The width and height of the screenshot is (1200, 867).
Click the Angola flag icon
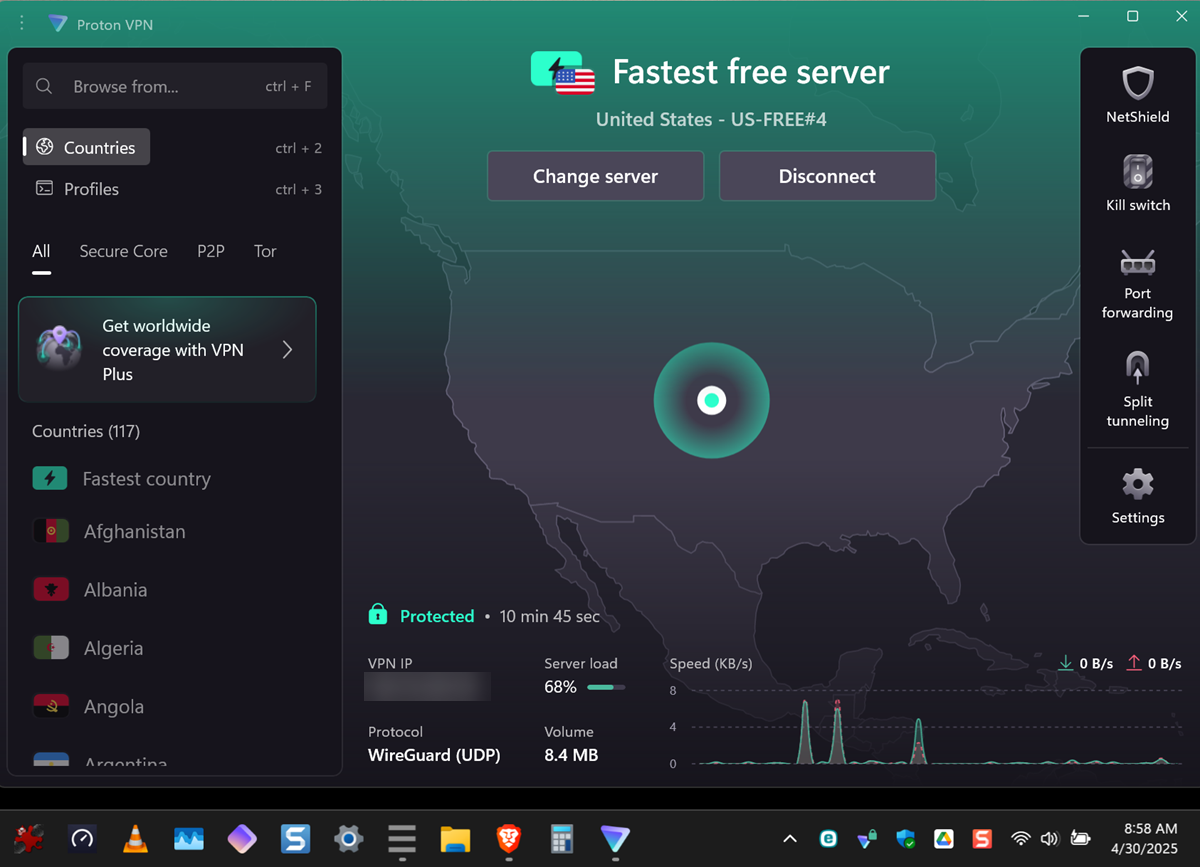(x=50, y=706)
